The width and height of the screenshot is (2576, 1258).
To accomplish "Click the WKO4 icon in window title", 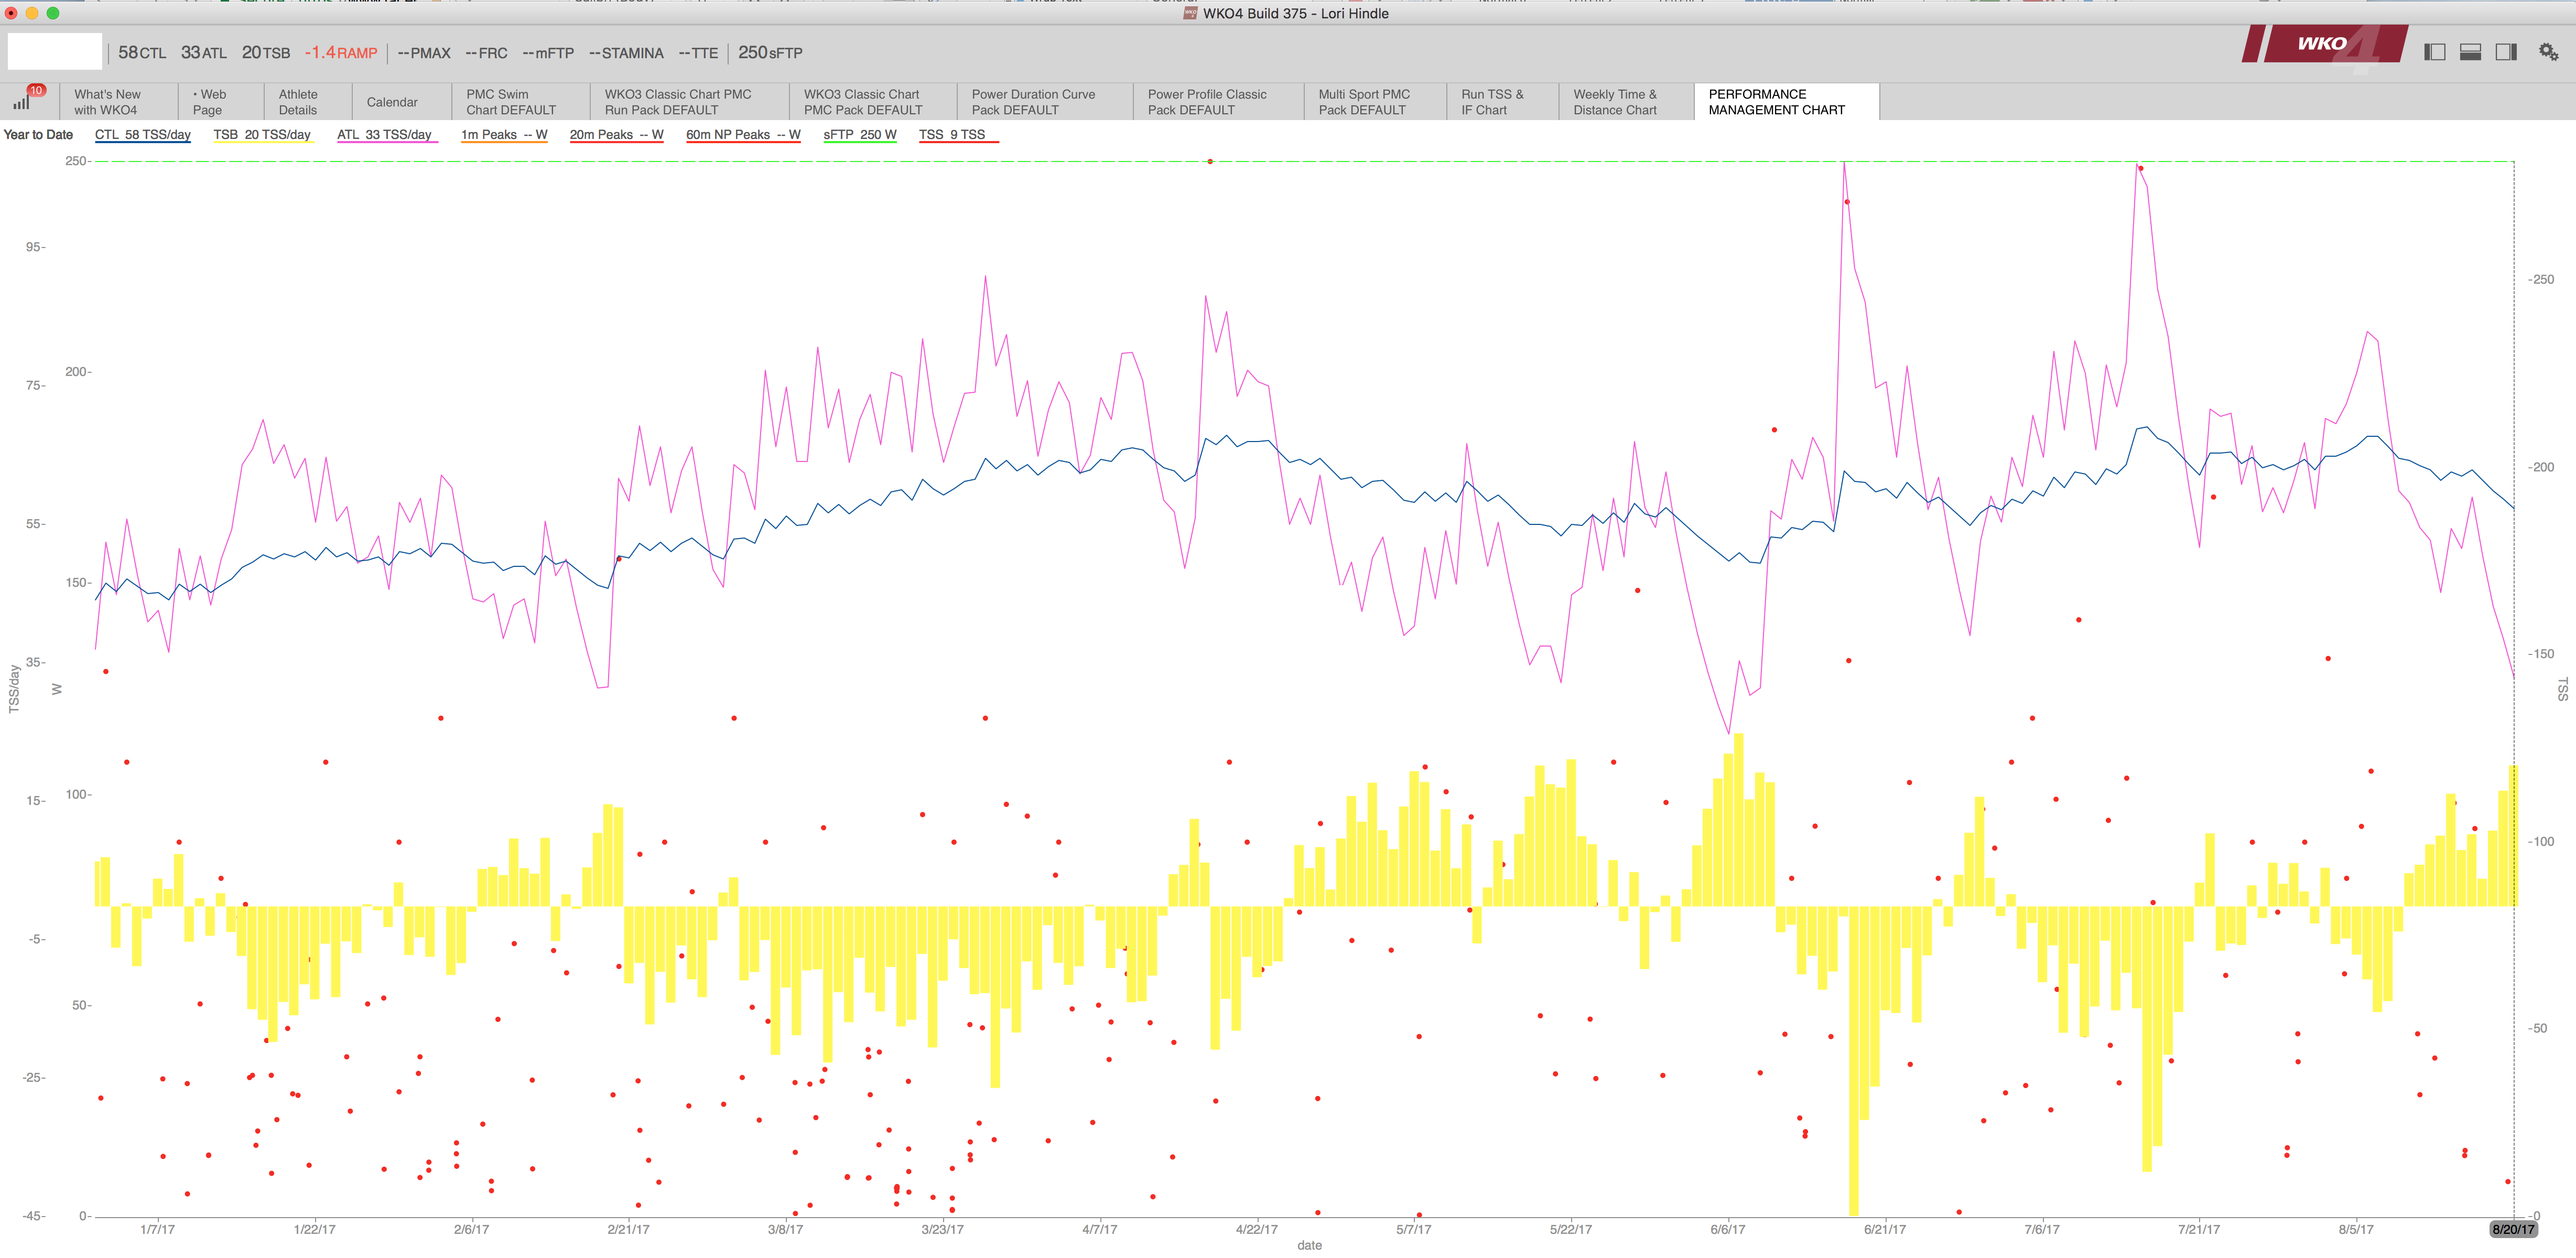I will [x=1190, y=13].
